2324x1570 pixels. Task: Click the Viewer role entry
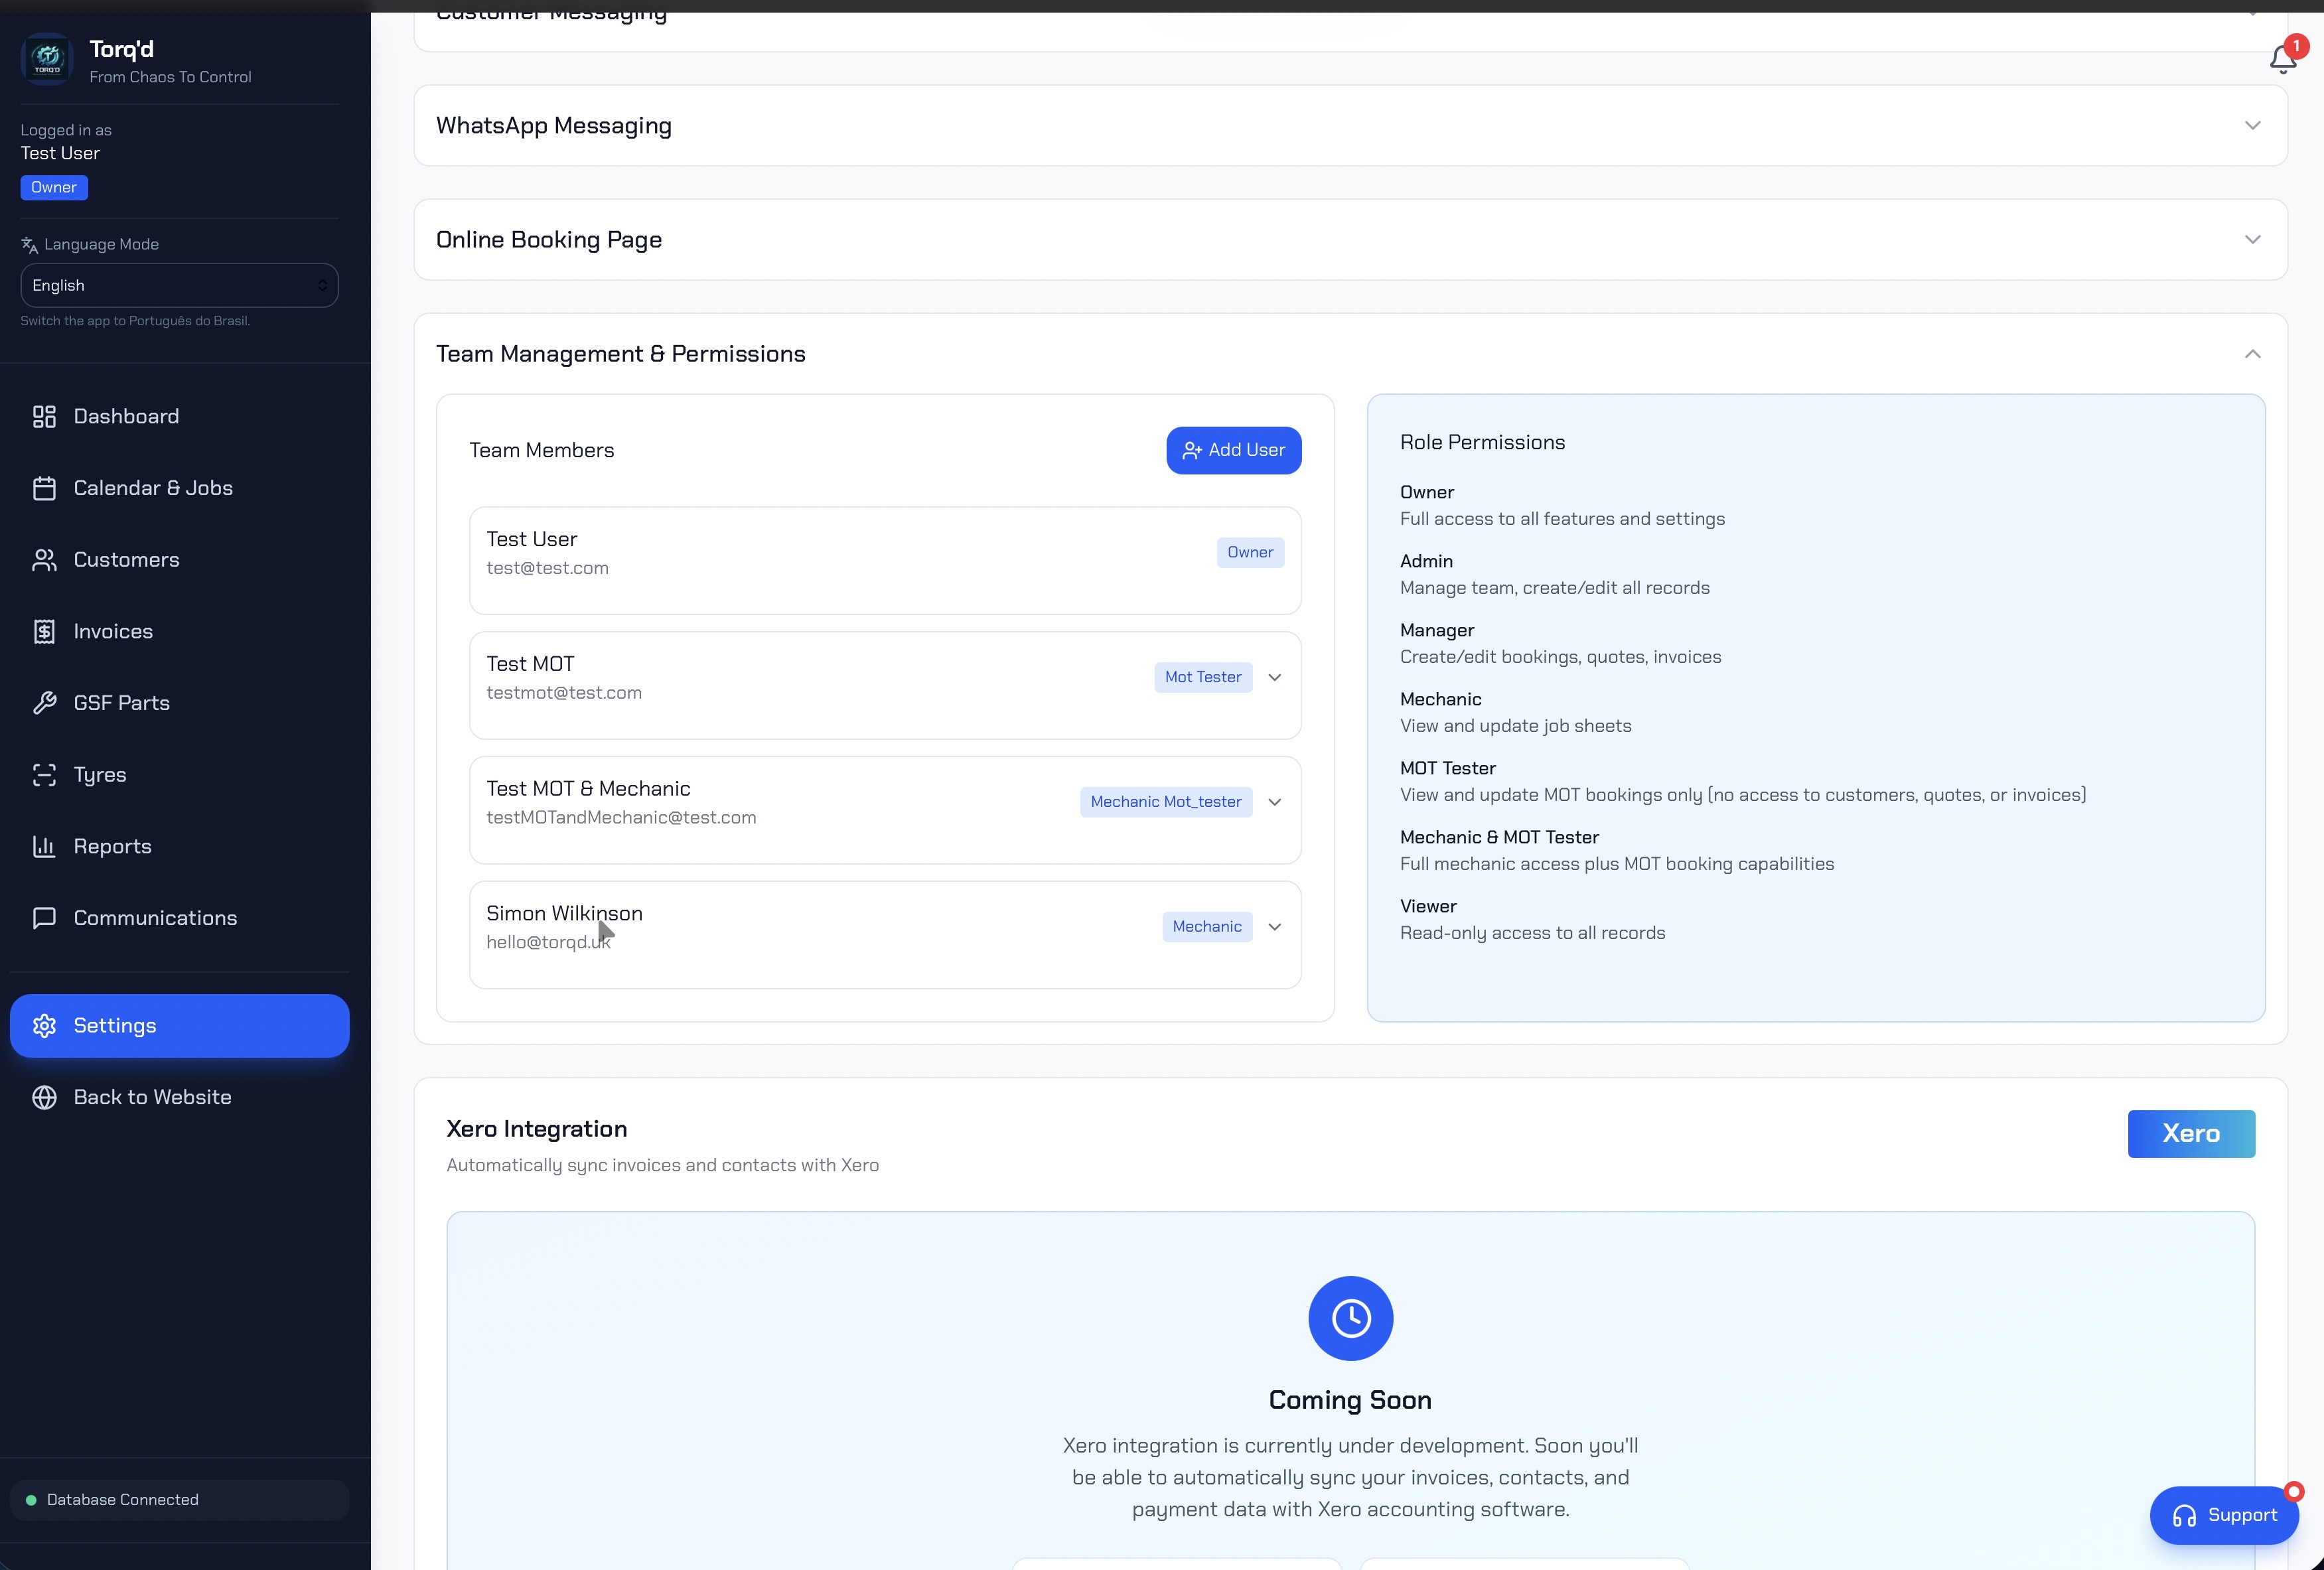pos(1533,920)
